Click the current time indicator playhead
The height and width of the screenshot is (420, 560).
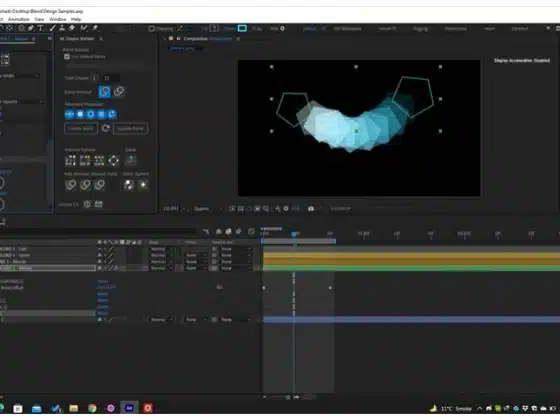click(x=294, y=234)
